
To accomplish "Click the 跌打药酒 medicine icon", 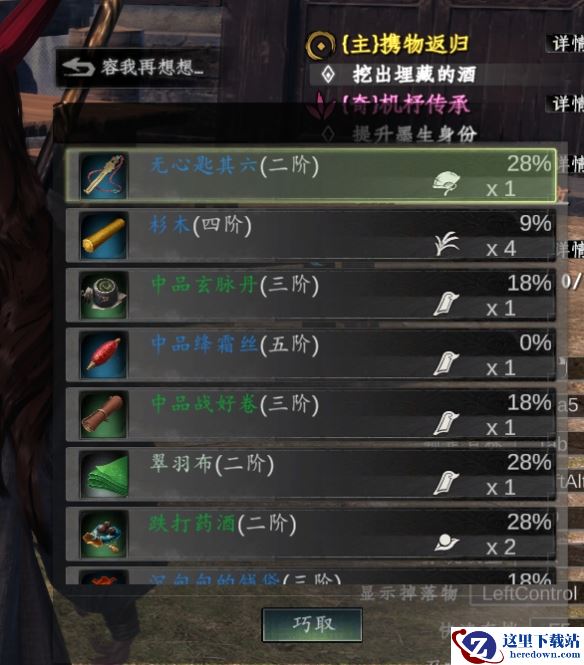I will coord(103,534).
